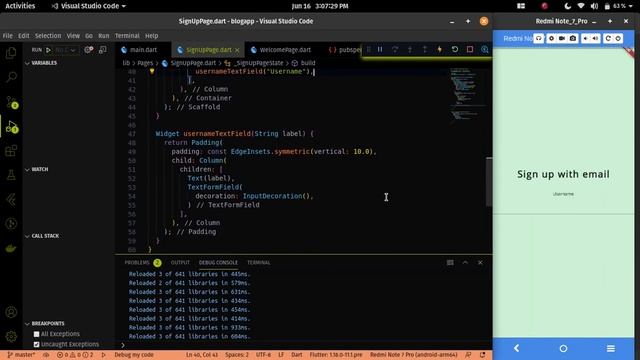Open the Terminal menu
Image resolution: width=640 pixels, height=360 pixels.
(127, 36)
